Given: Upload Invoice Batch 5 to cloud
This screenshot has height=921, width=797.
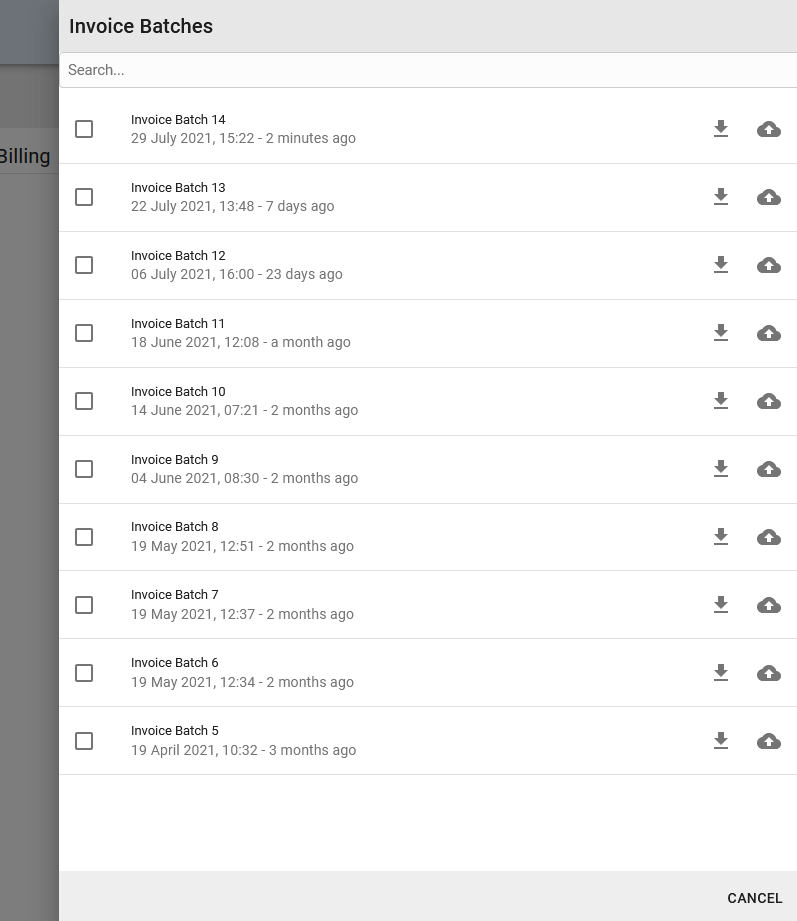Looking at the screenshot, I should [769, 741].
